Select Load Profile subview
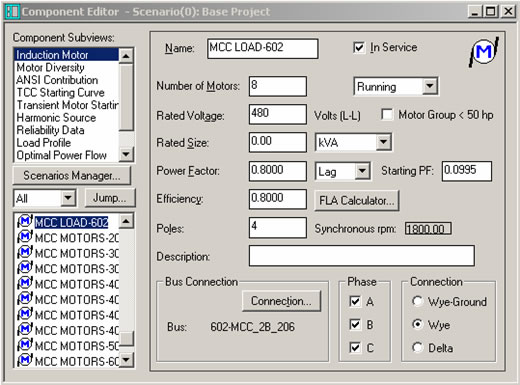The width and height of the screenshot is (520, 385). (x=66, y=143)
